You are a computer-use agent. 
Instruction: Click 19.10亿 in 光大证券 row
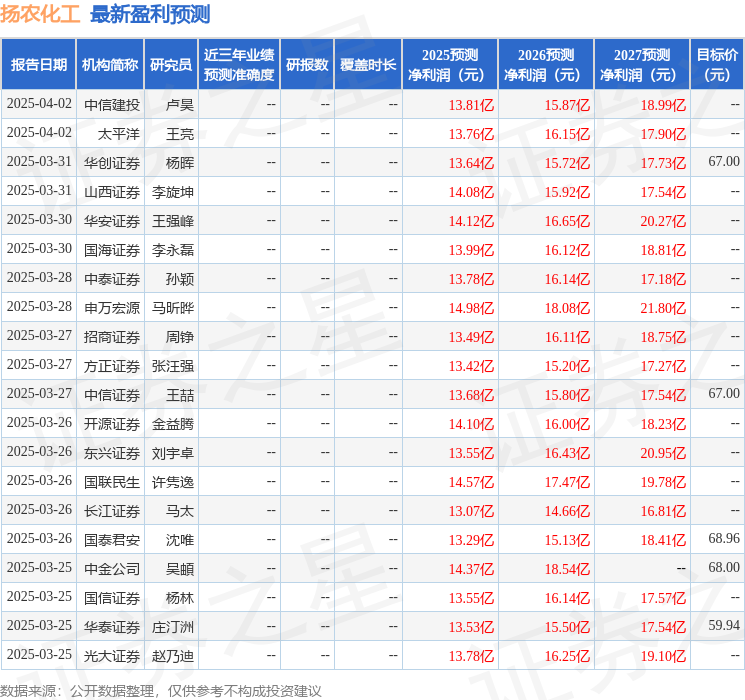663,656
